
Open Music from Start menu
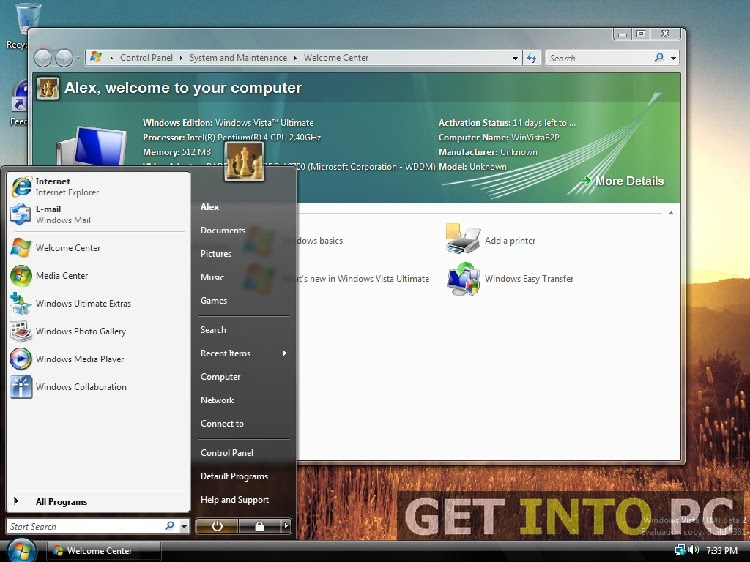212,277
